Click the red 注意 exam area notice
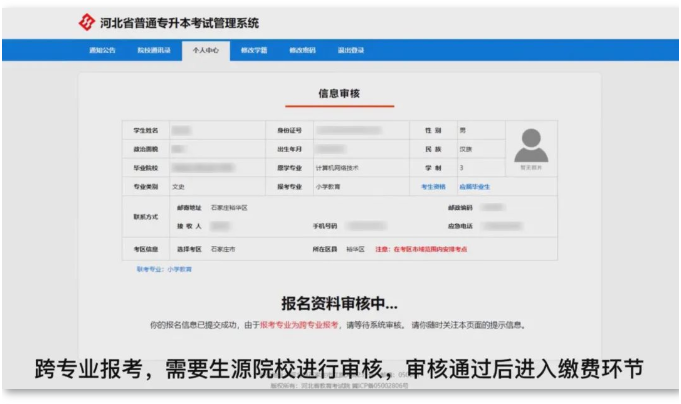The image size is (681, 404). tap(421, 249)
